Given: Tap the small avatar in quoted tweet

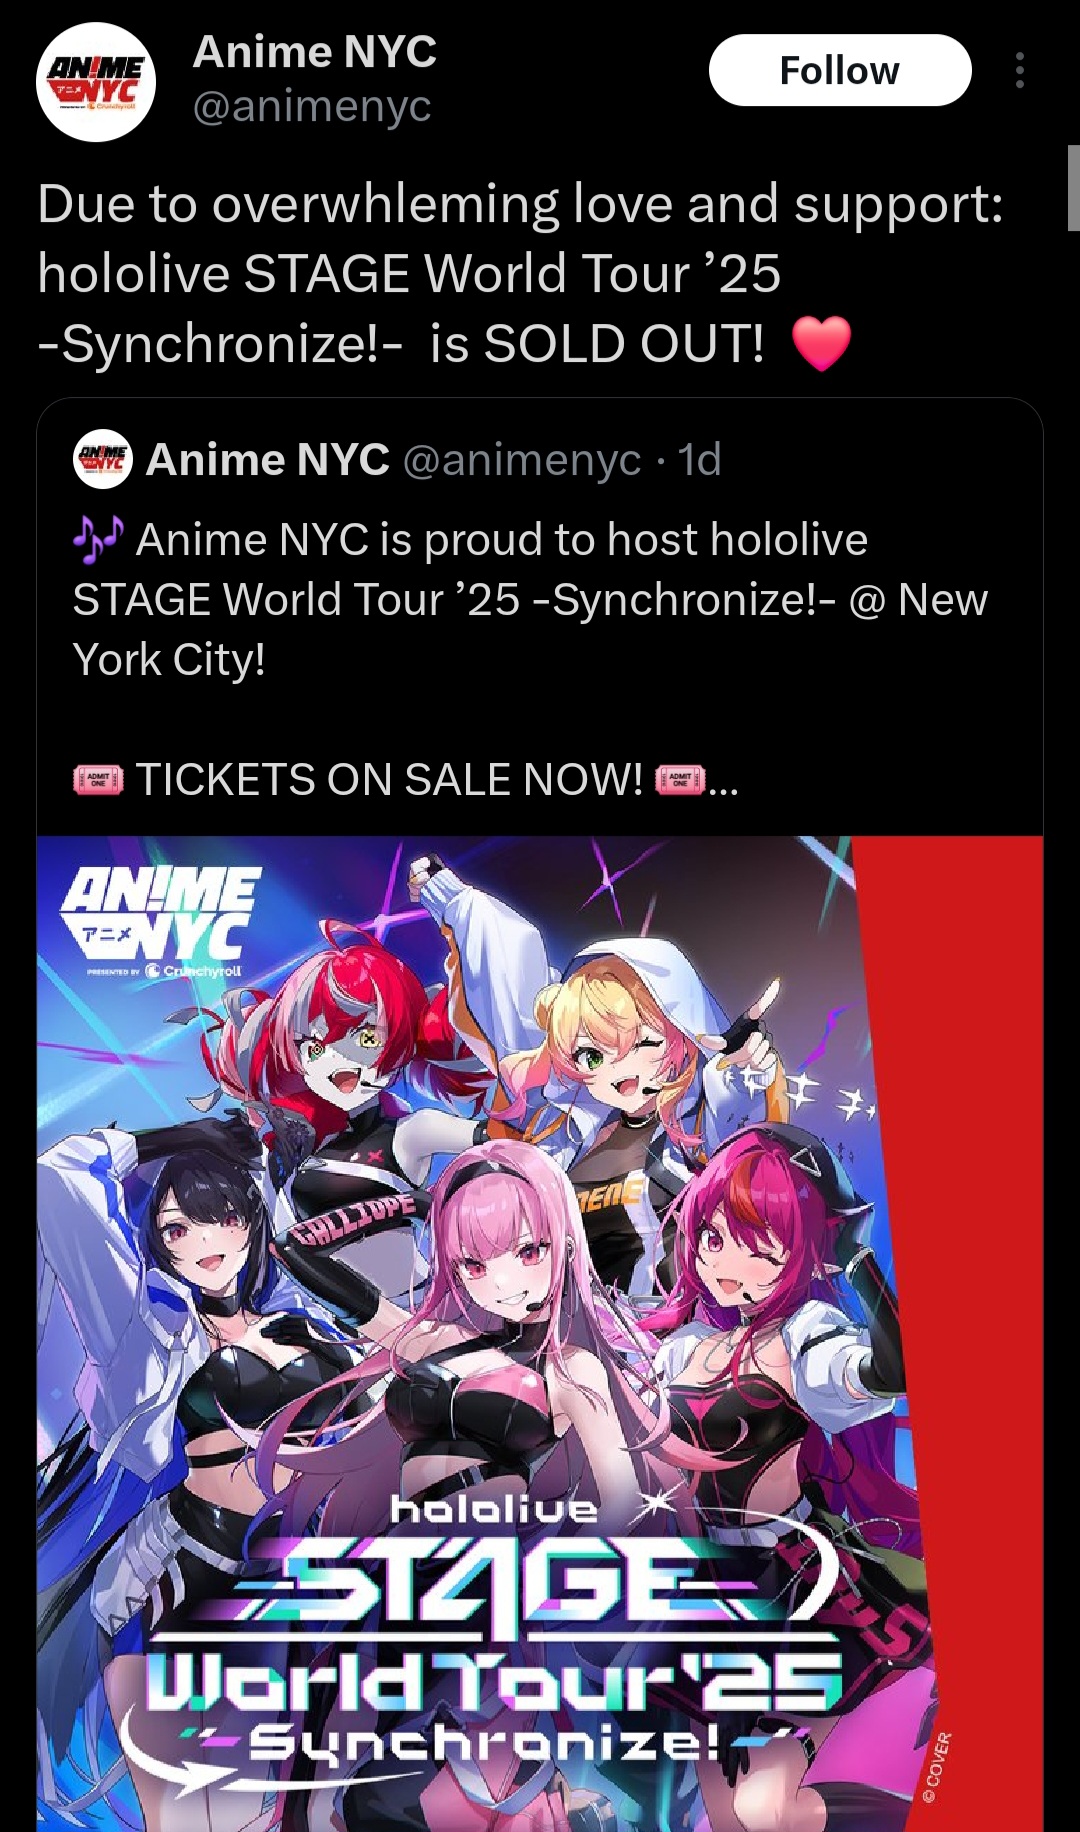Looking at the screenshot, I should tap(103, 459).
